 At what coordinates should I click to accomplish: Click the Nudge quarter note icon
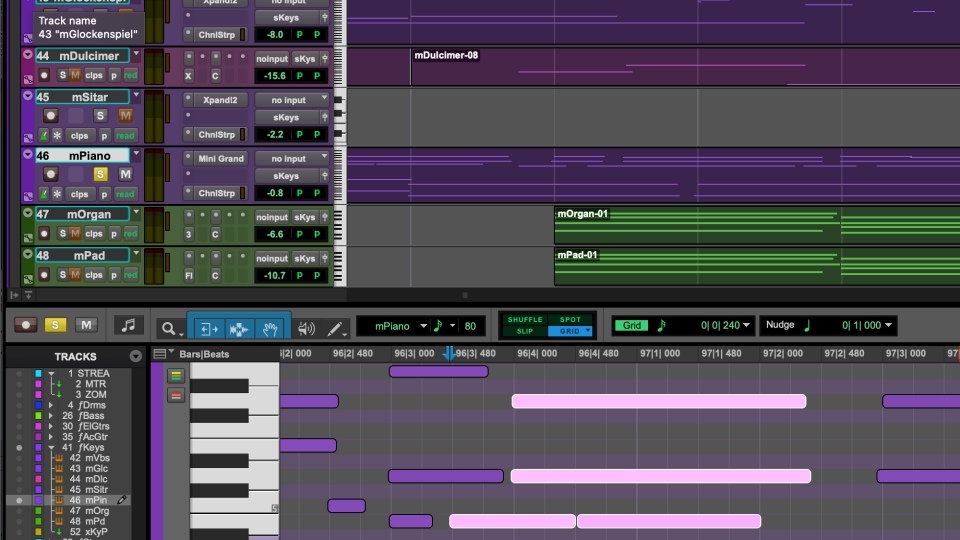tap(807, 325)
